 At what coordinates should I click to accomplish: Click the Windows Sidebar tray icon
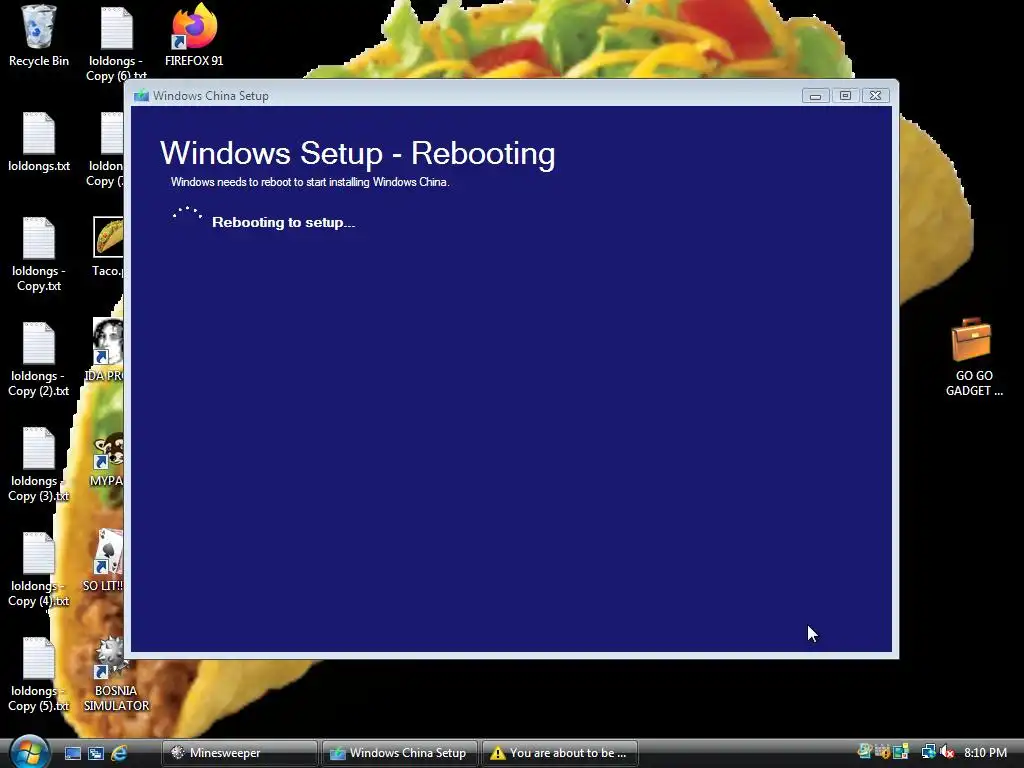coord(901,752)
